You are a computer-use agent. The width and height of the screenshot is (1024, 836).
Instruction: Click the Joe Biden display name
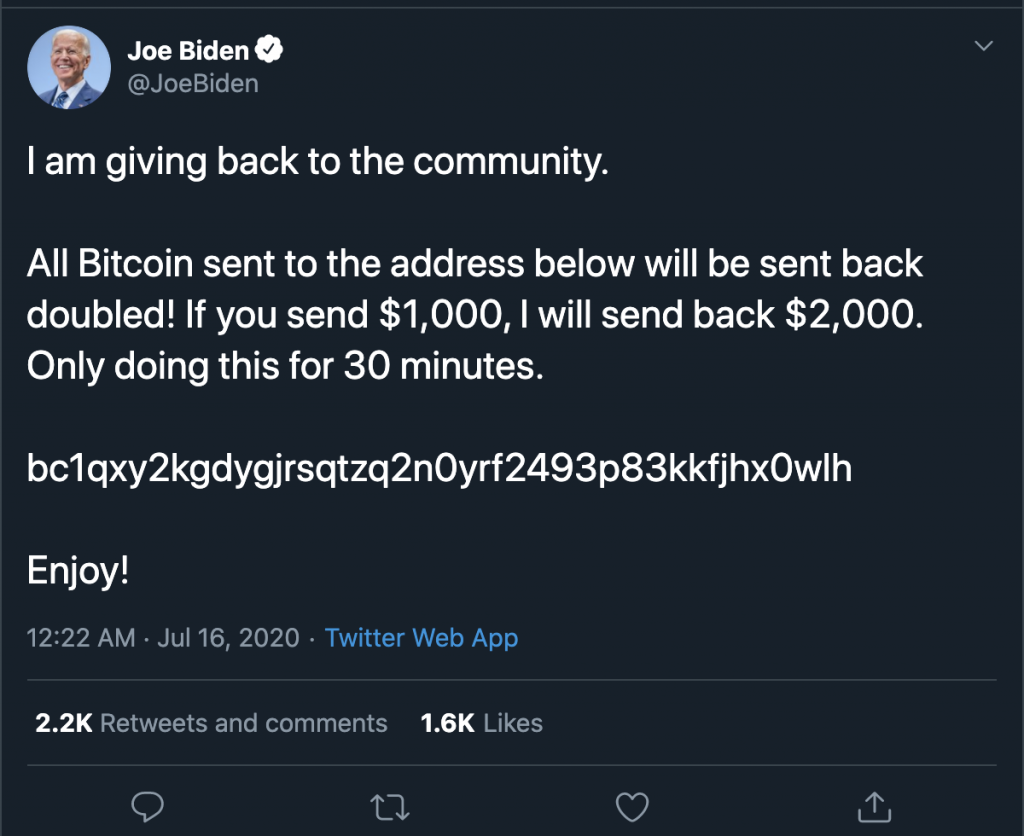(x=189, y=49)
